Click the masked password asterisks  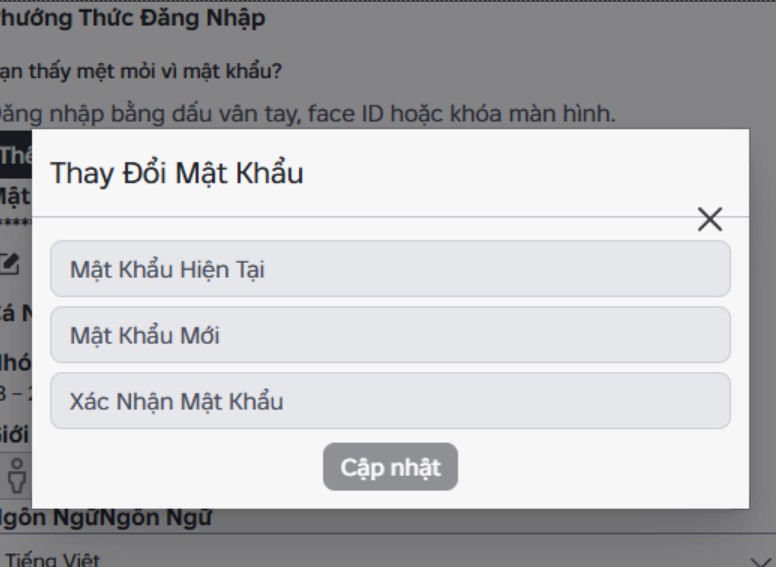(x=14, y=219)
